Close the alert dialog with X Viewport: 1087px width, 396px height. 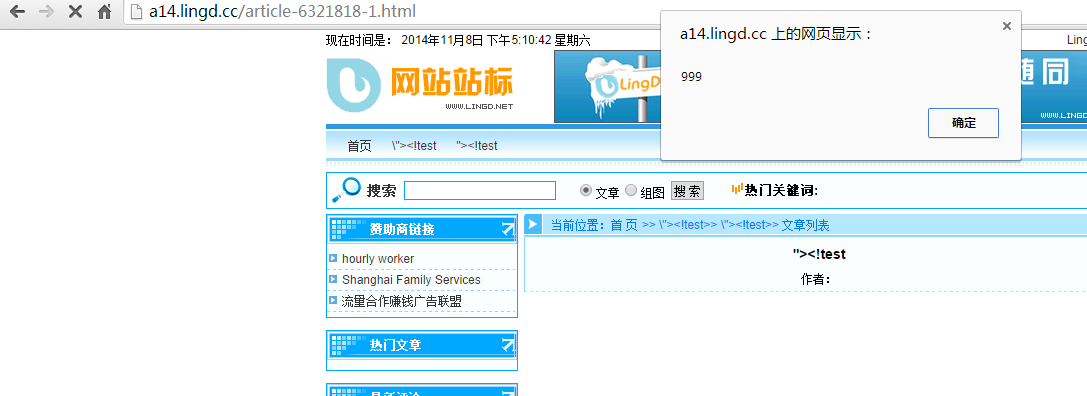pyautogui.click(x=1007, y=26)
